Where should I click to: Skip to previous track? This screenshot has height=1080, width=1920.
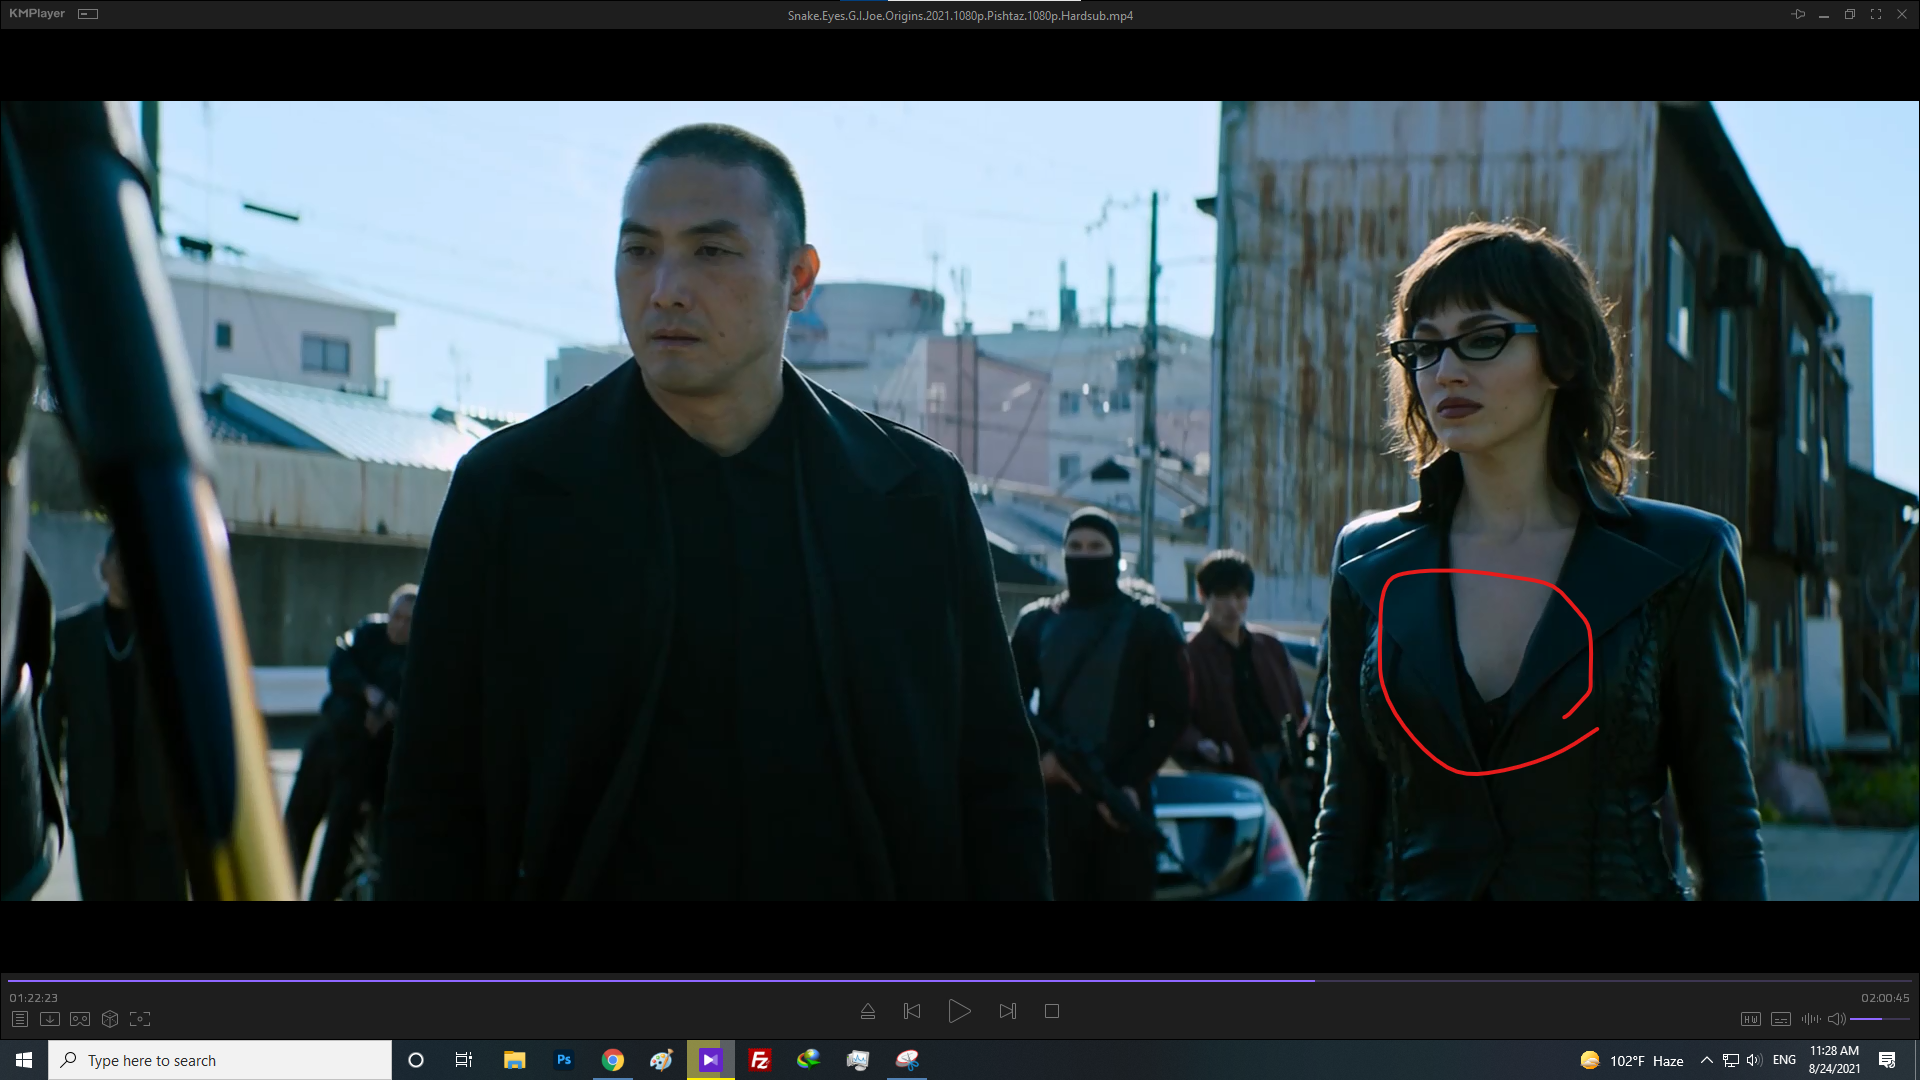[x=912, y=1011]
